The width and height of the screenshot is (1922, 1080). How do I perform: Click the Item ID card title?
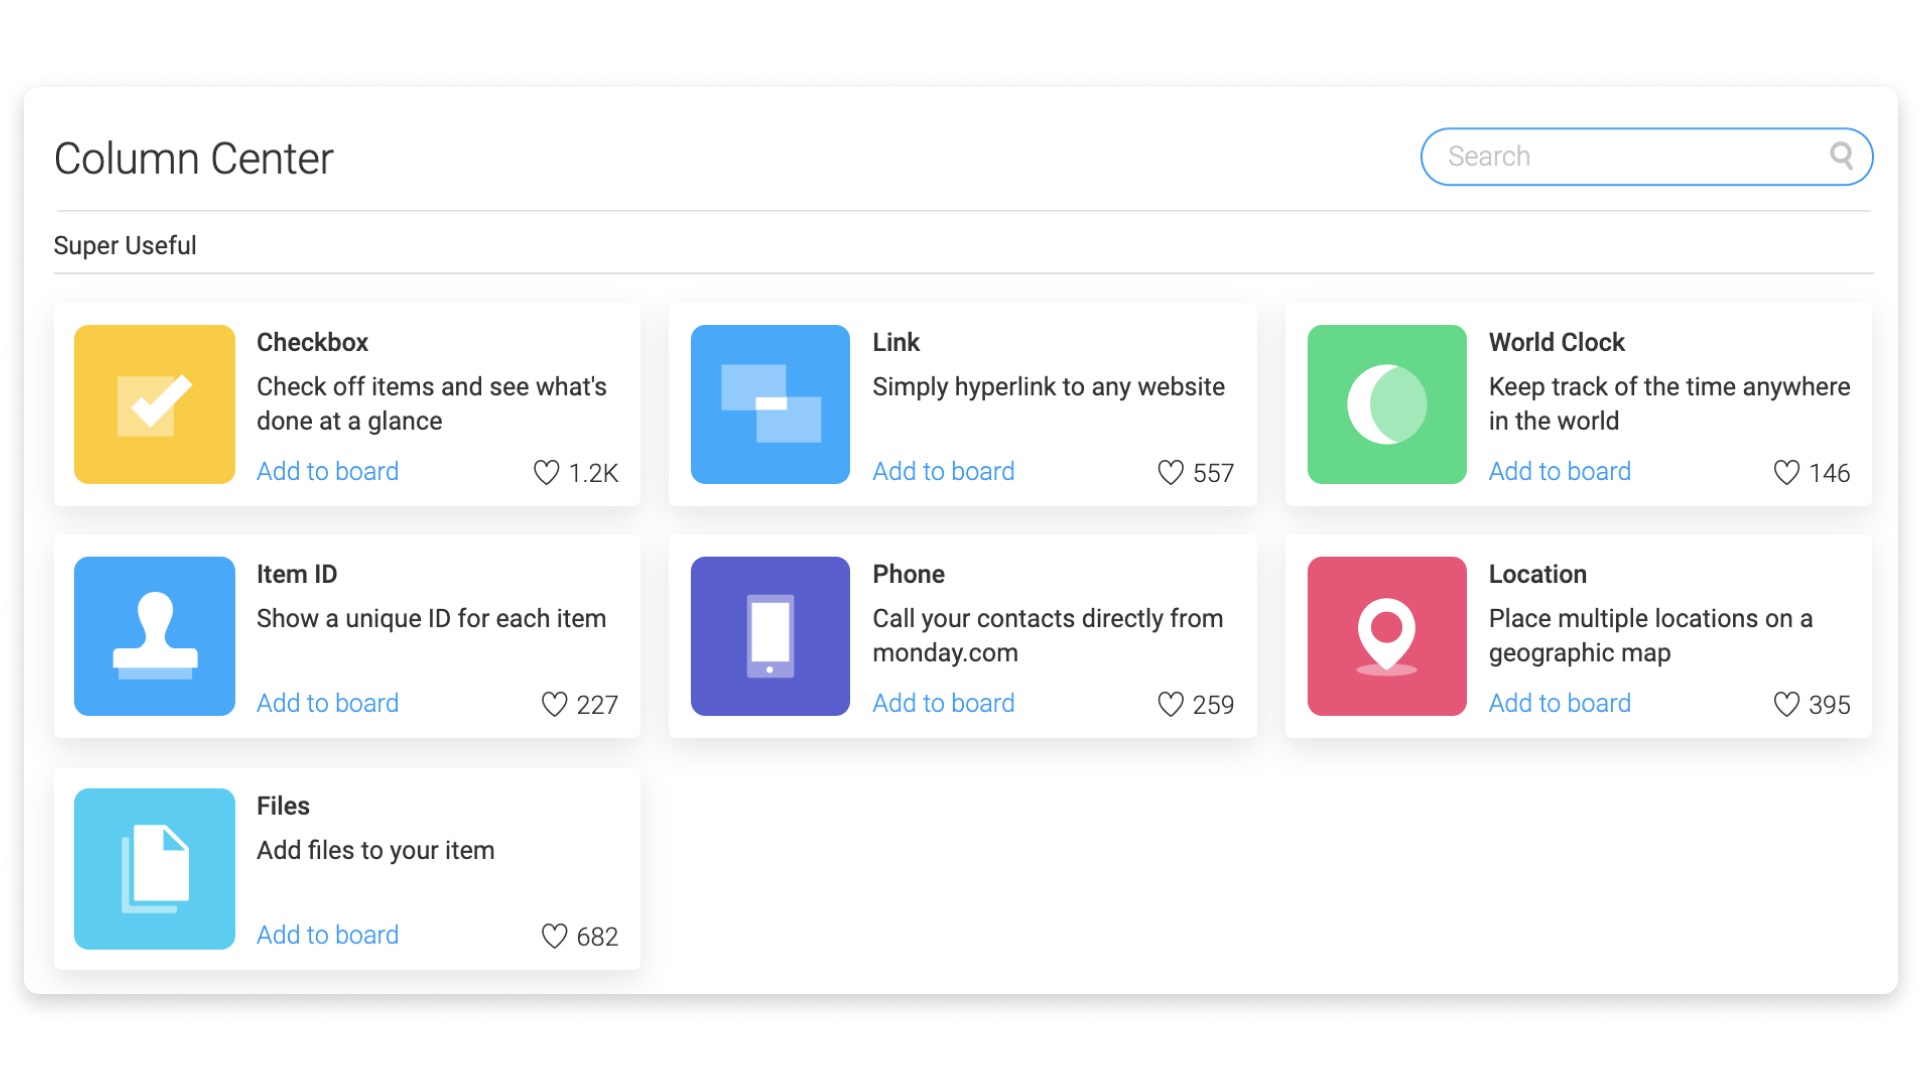pos(297,574)
